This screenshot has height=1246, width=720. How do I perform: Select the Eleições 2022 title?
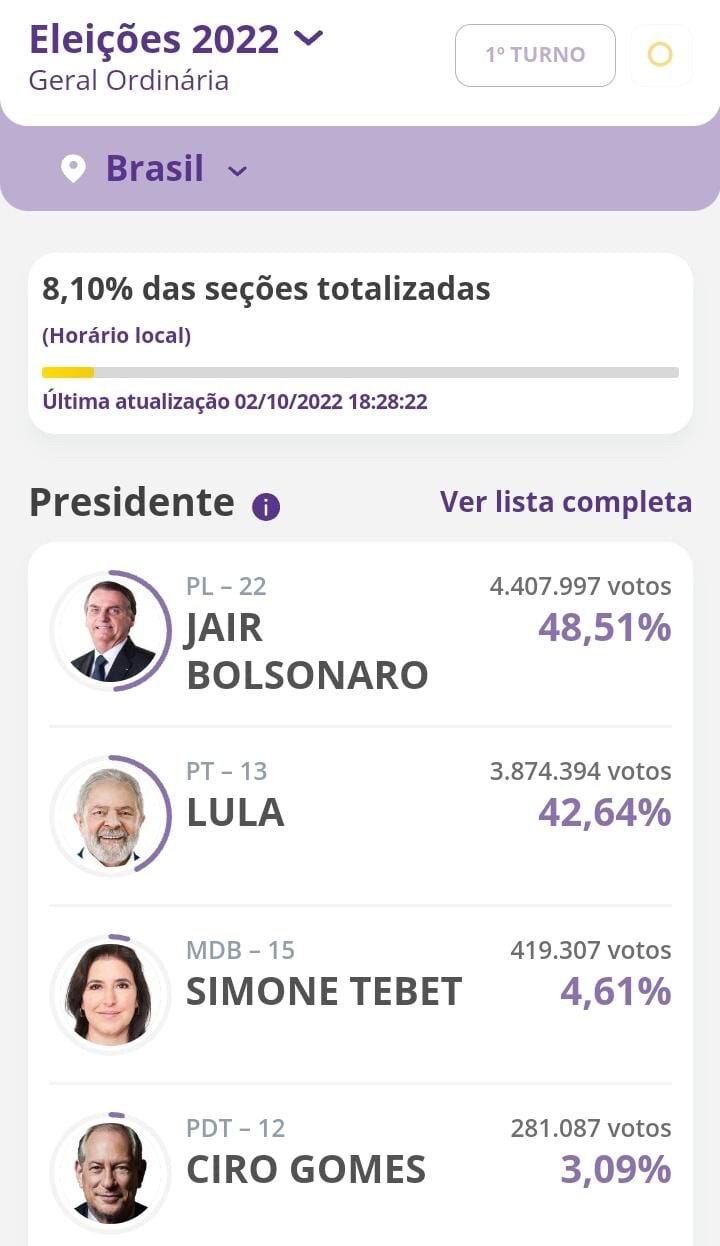coord(154,40)
